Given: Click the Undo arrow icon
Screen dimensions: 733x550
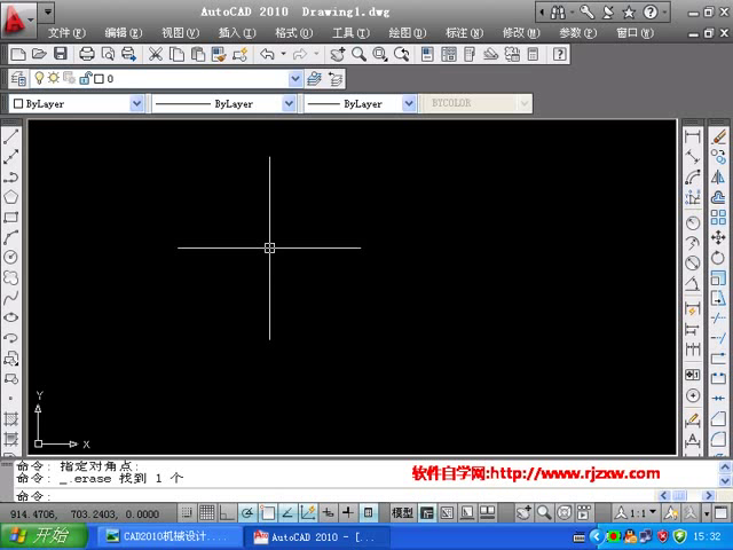Looking at the screenshot, I should pos(267,54).
